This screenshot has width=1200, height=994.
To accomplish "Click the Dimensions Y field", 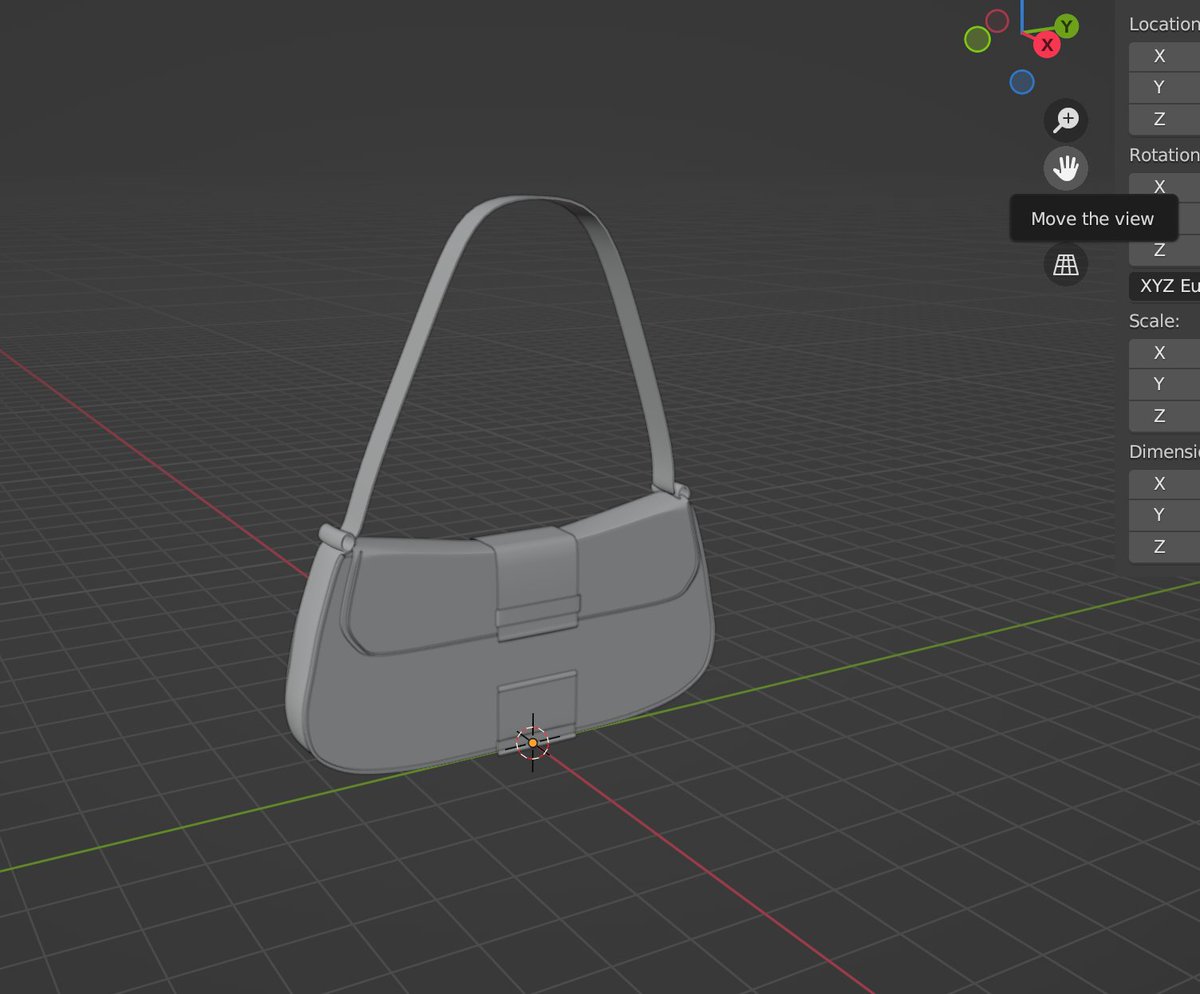I will coord(1164,514).
